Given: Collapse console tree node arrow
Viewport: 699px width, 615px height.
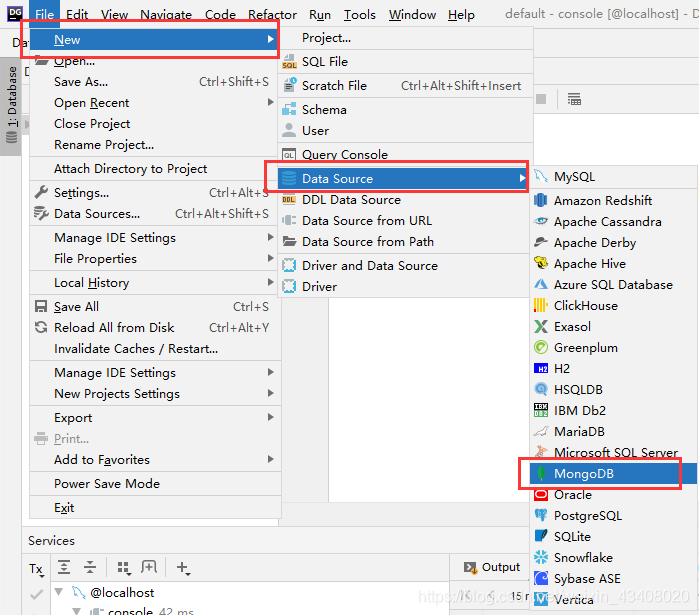Looking at the screenshot, I should [76, 611].
